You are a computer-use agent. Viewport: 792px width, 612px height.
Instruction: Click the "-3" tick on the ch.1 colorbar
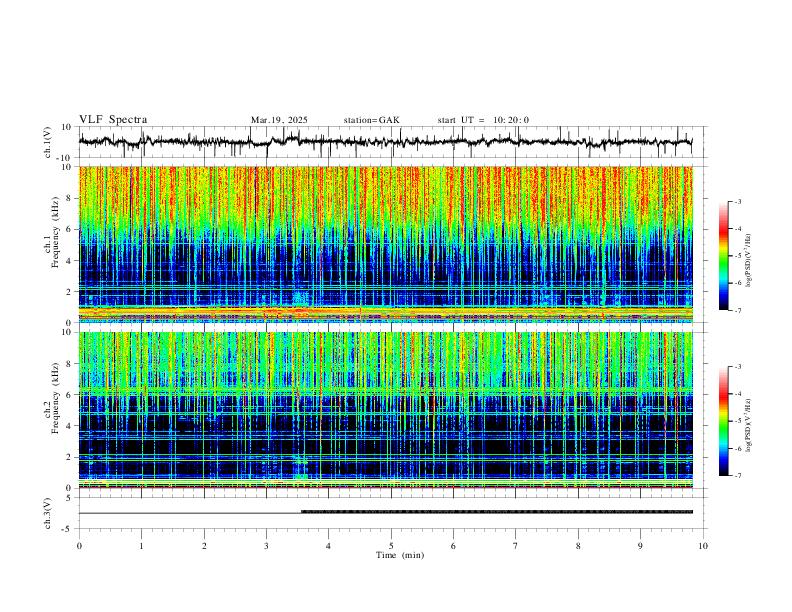(737, 201)
